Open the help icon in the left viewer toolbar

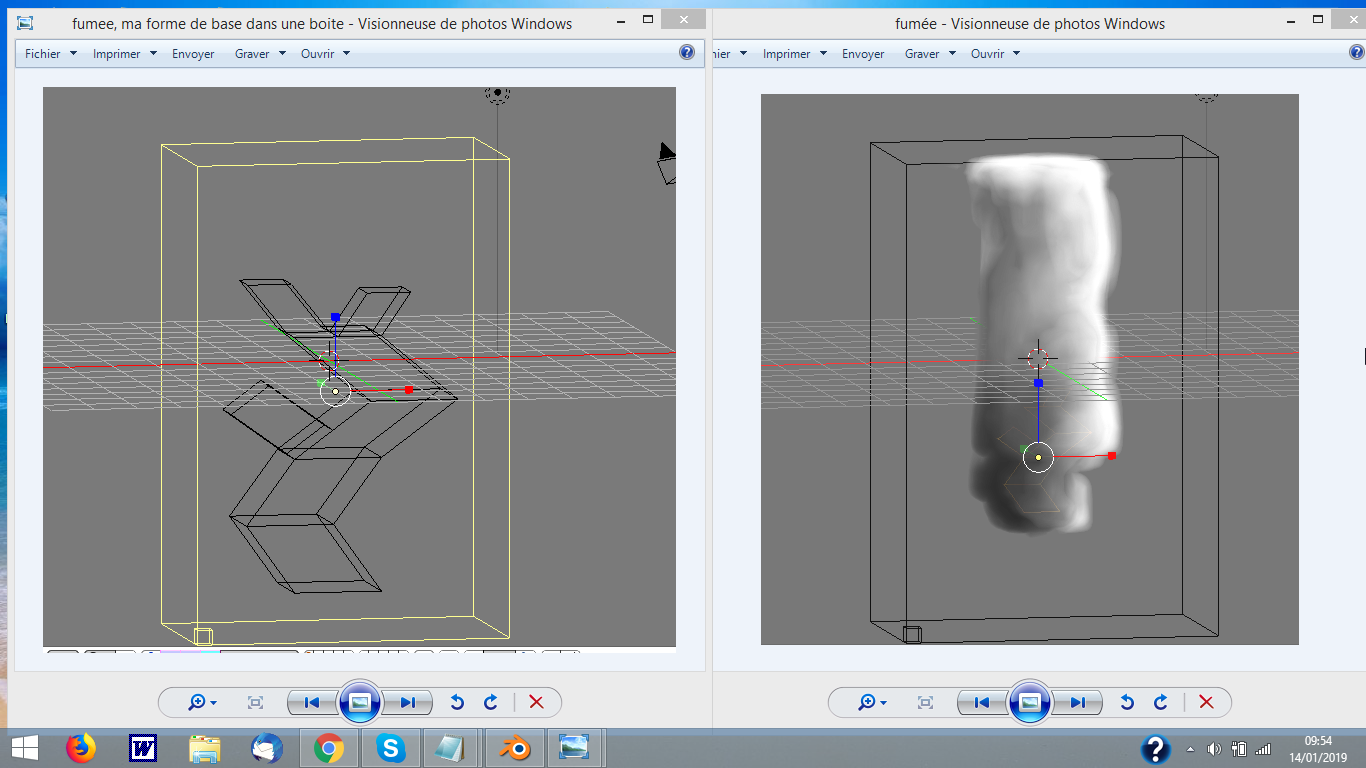tap(687, 53)
